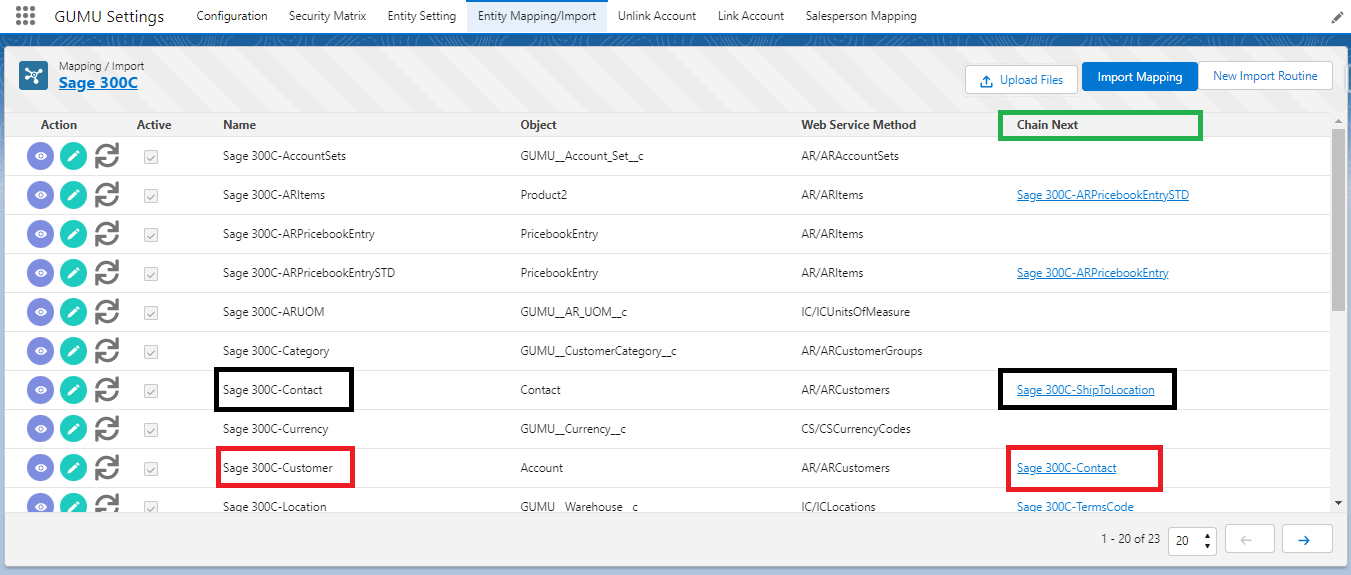
Task: View Sage 300C-ARPricebookEntrySTD row eye icon
Action: coord(40,274)
